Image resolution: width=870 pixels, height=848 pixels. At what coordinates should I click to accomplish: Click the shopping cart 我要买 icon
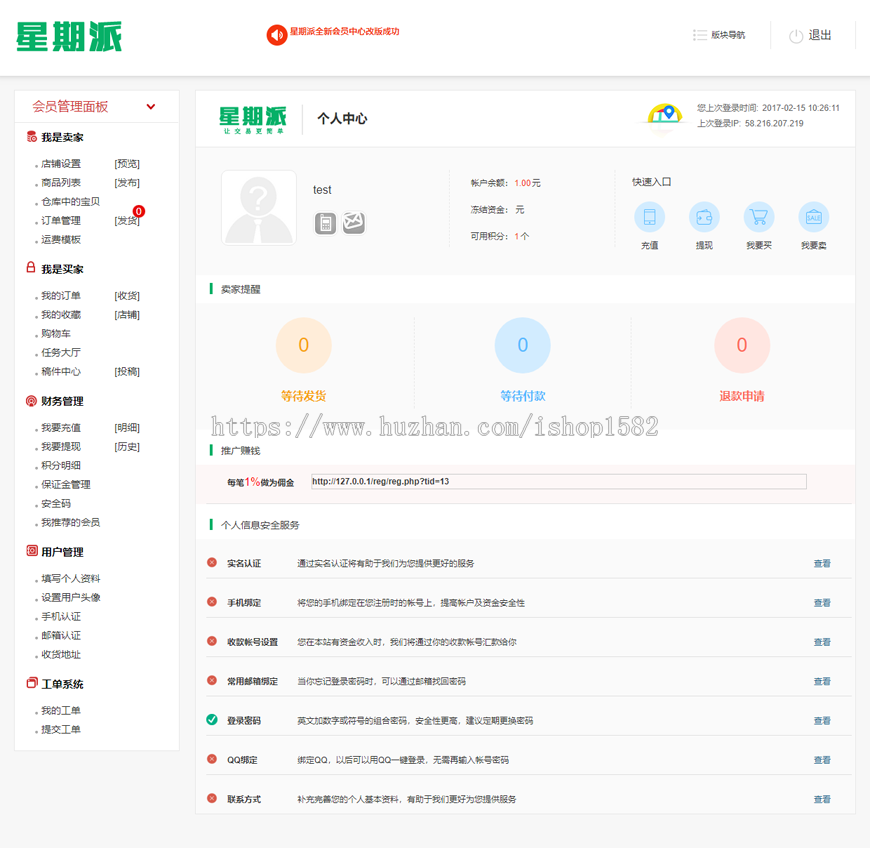tap(759, 218)
